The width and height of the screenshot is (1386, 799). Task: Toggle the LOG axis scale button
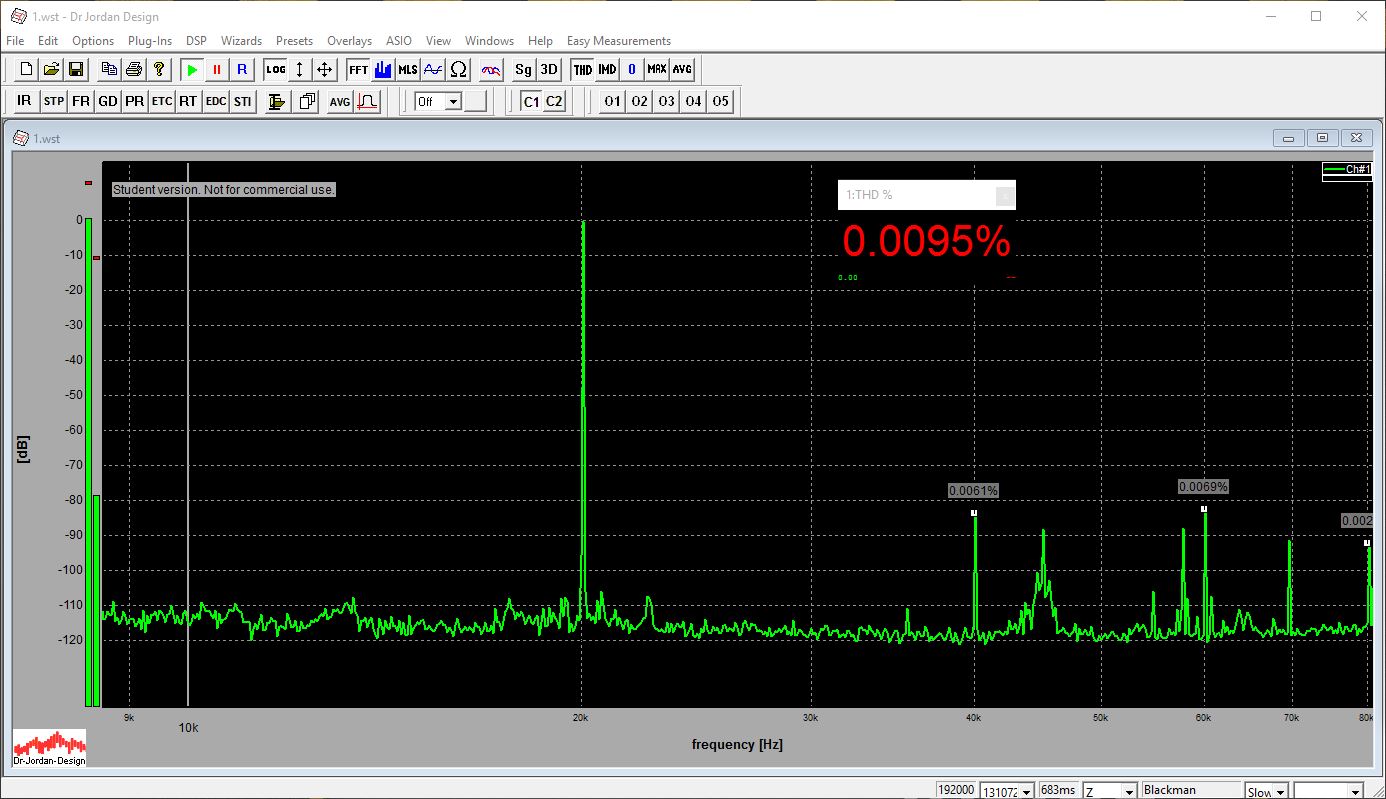[275, 69]
